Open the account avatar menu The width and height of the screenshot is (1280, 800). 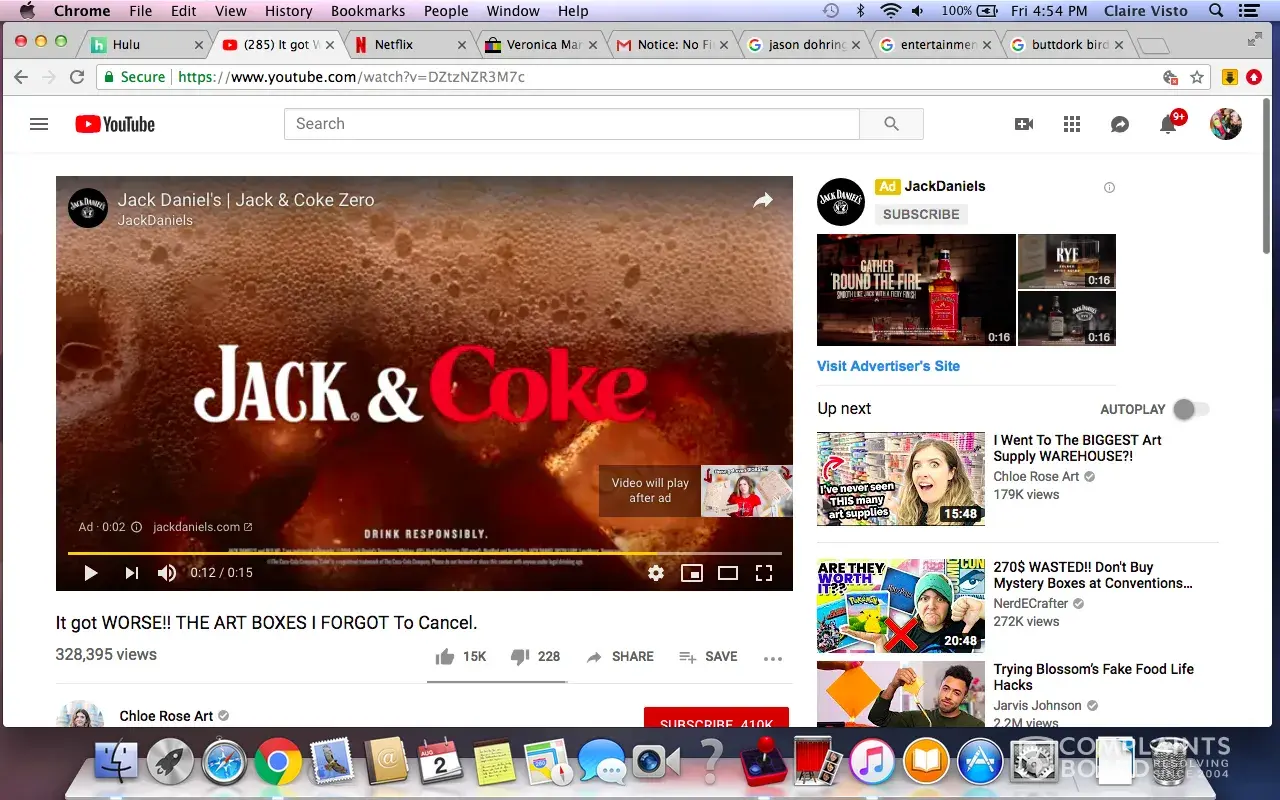(x=1226, y=124)
